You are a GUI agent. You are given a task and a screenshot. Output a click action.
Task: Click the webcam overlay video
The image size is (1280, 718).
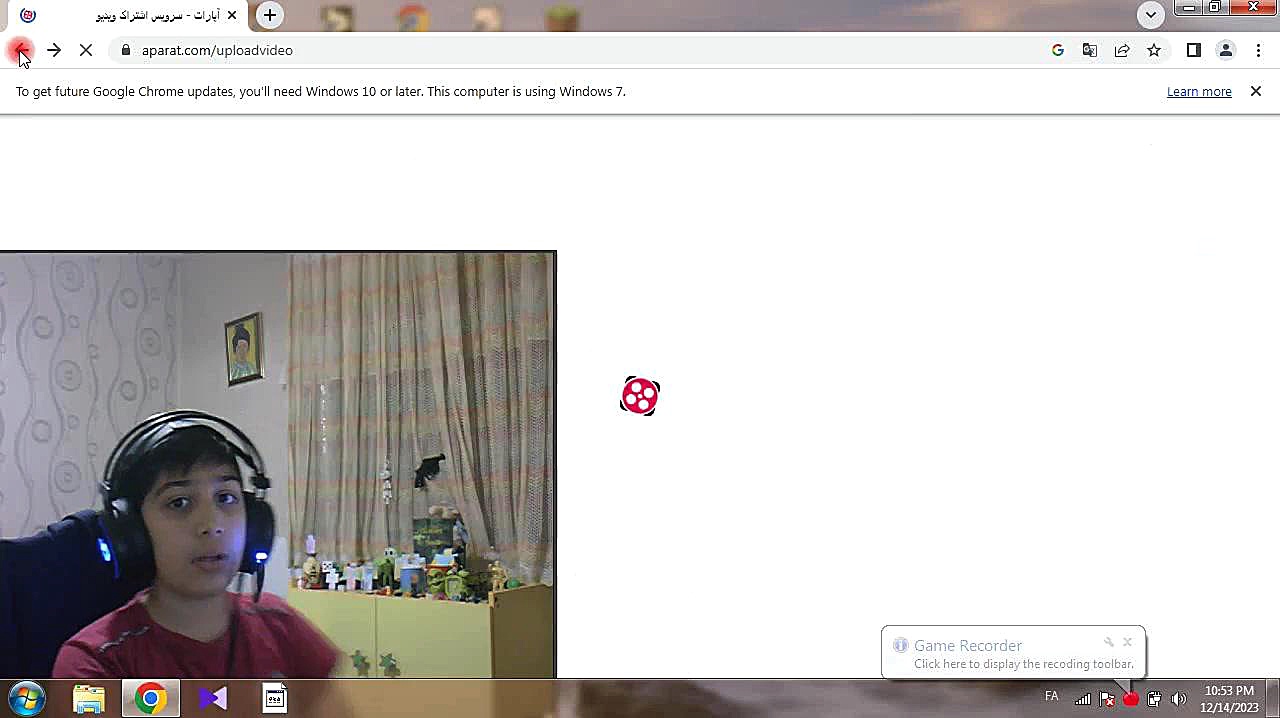(278, 465)
